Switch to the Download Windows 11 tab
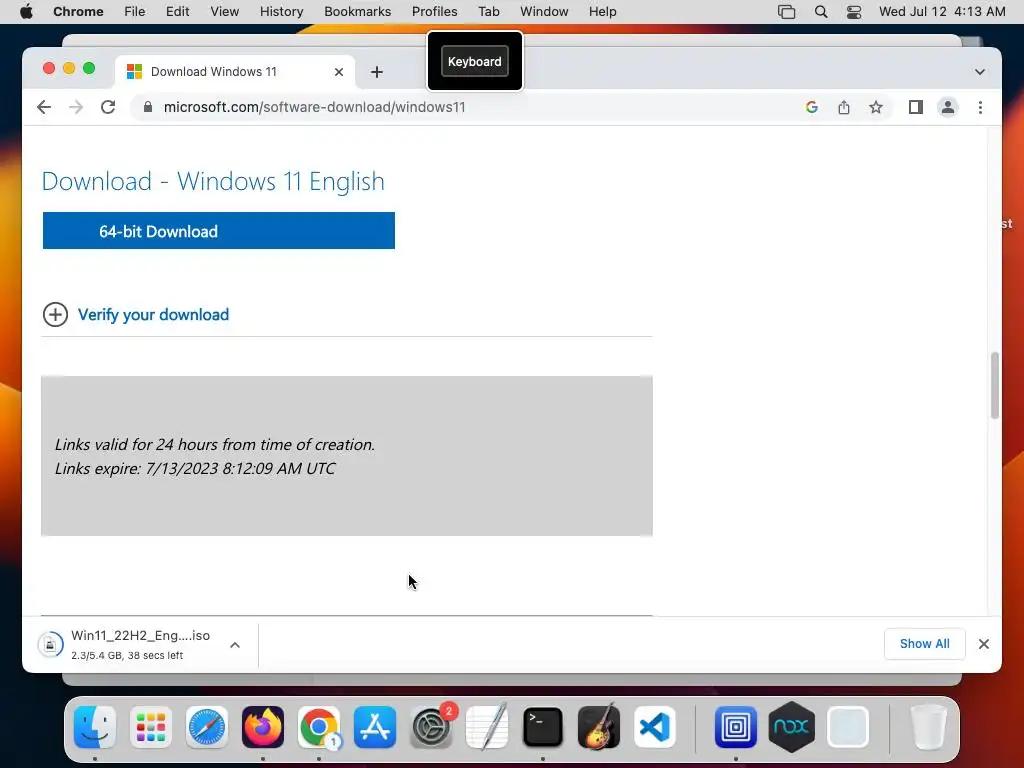The image size is (1024, 768). coord(235,72)
